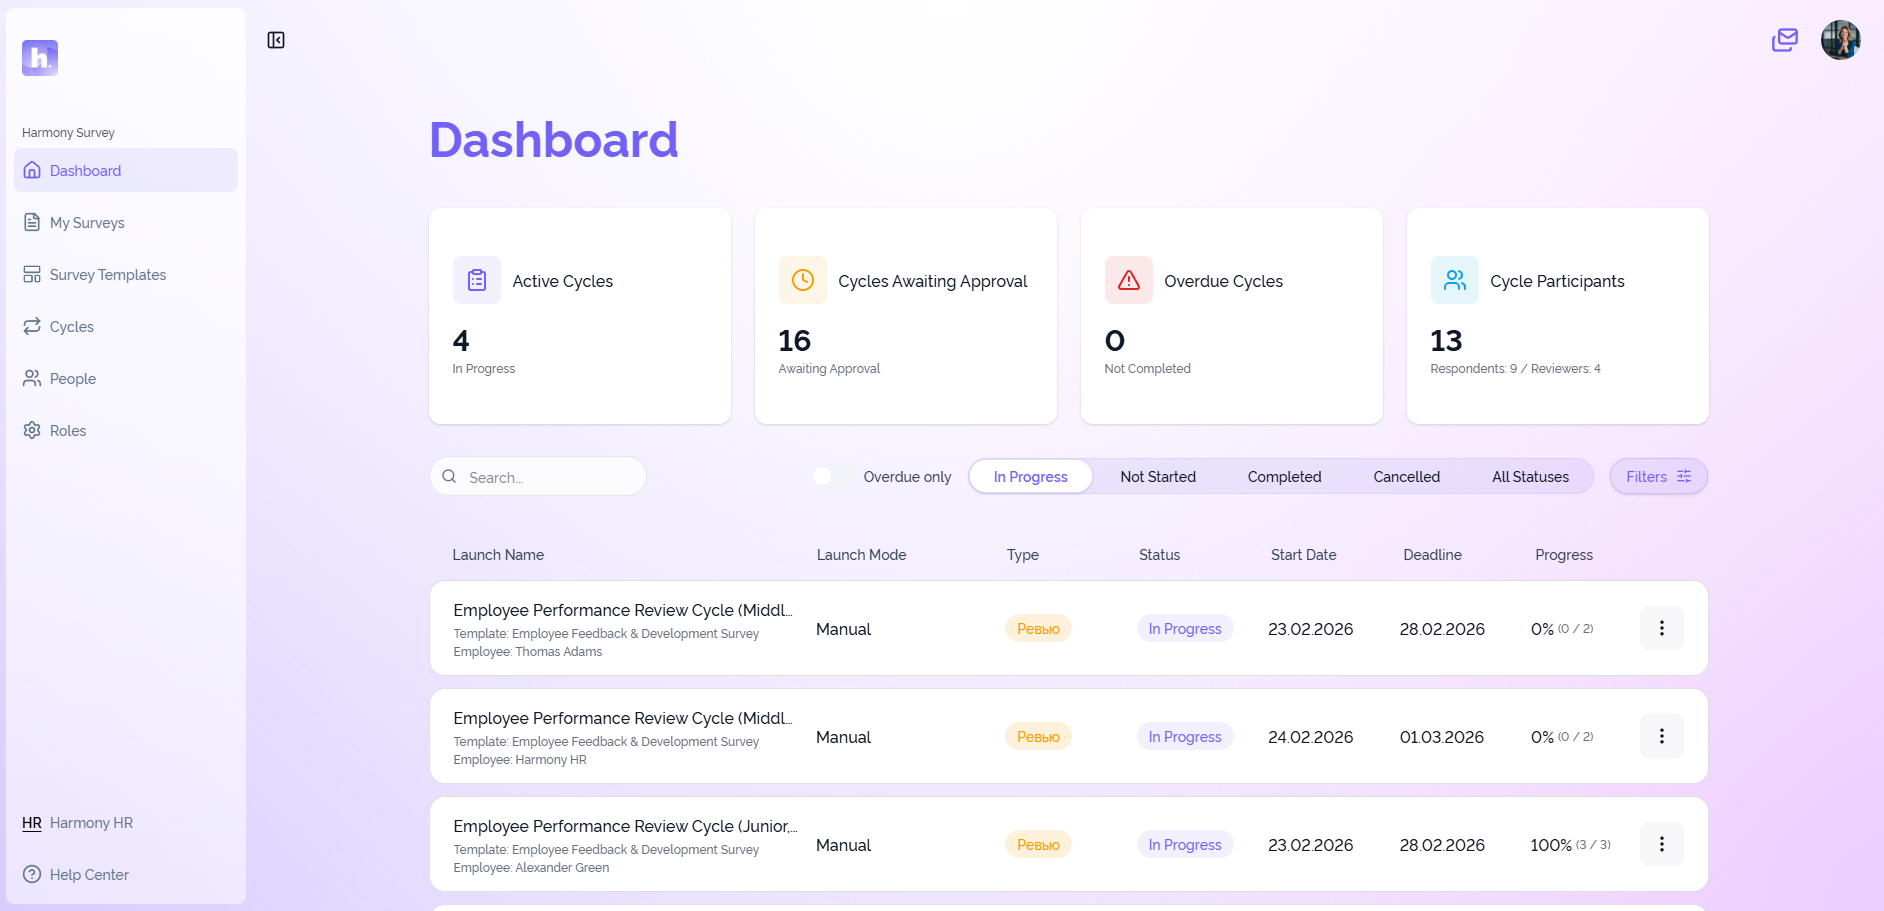Open the Dashboard sidebar icon
The image size is (1884, 911).
click(x=32, y=170)
